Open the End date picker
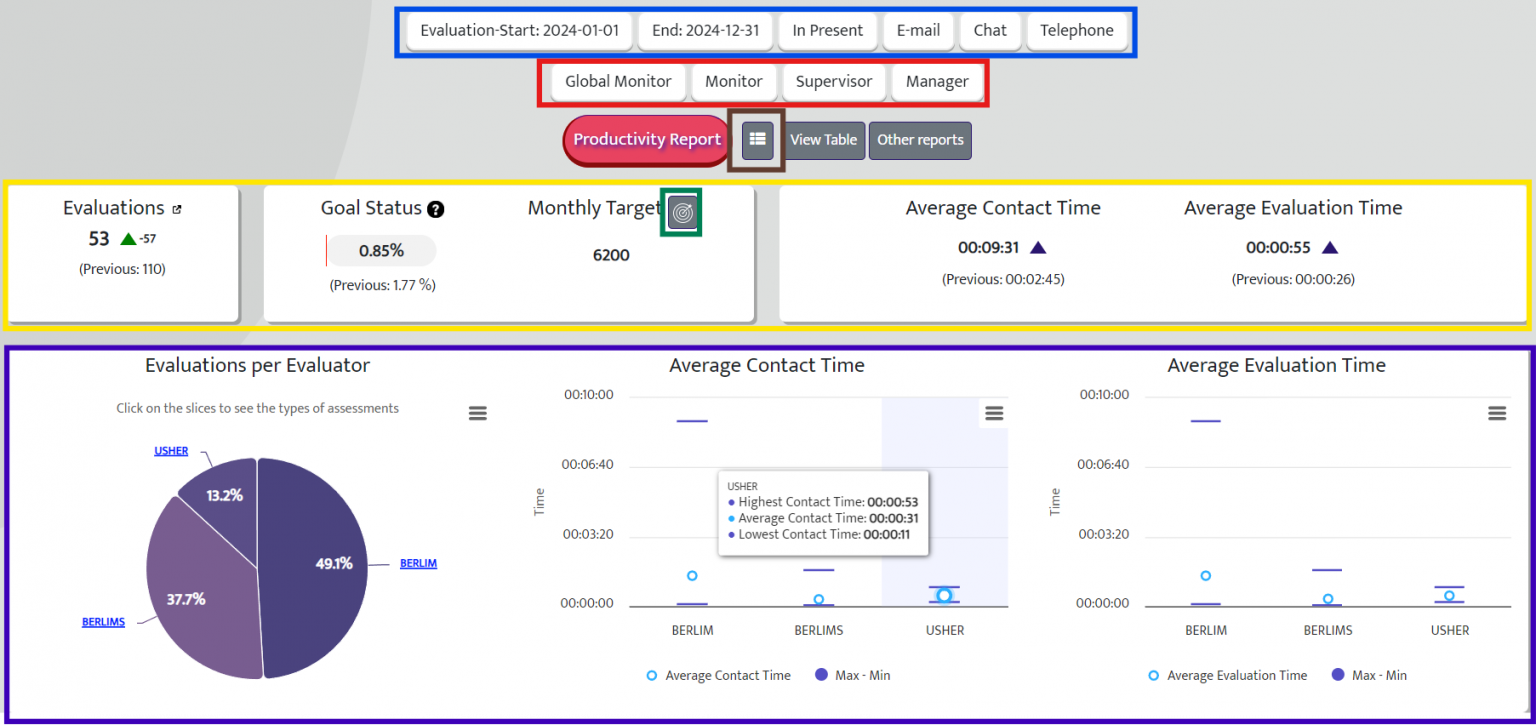Viewport: 1536px width, 725px height. (705, 30)
